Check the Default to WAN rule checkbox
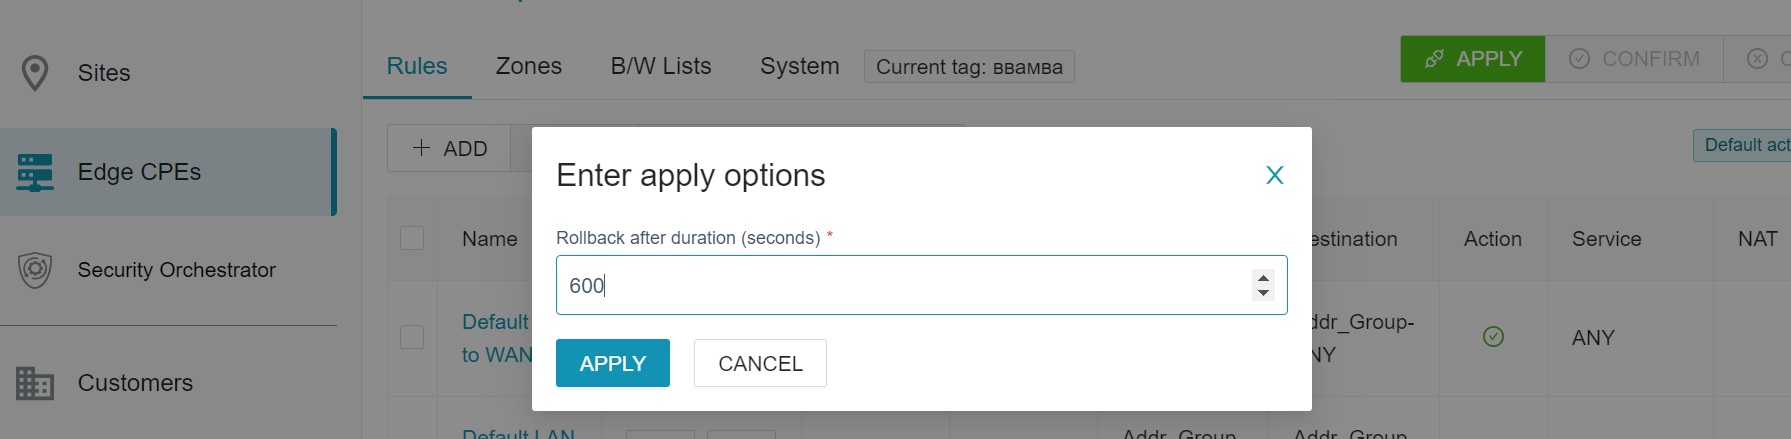The image size is (1791, 439). click(x=412, y=337)
